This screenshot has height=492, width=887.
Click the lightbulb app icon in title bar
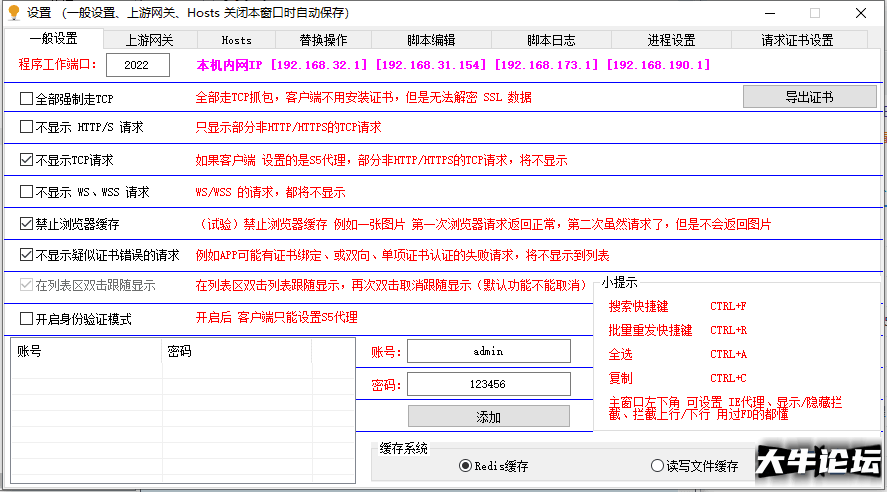pos(14,12)
